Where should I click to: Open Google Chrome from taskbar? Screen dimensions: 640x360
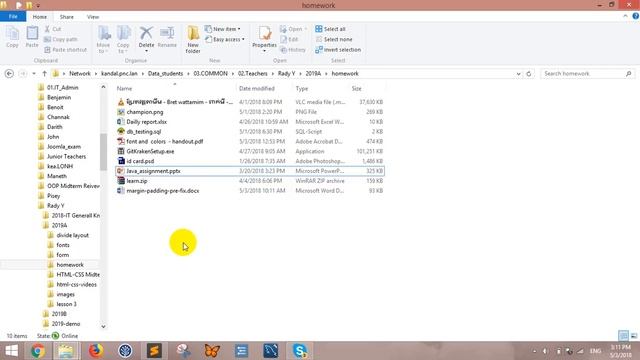point(38,351)
